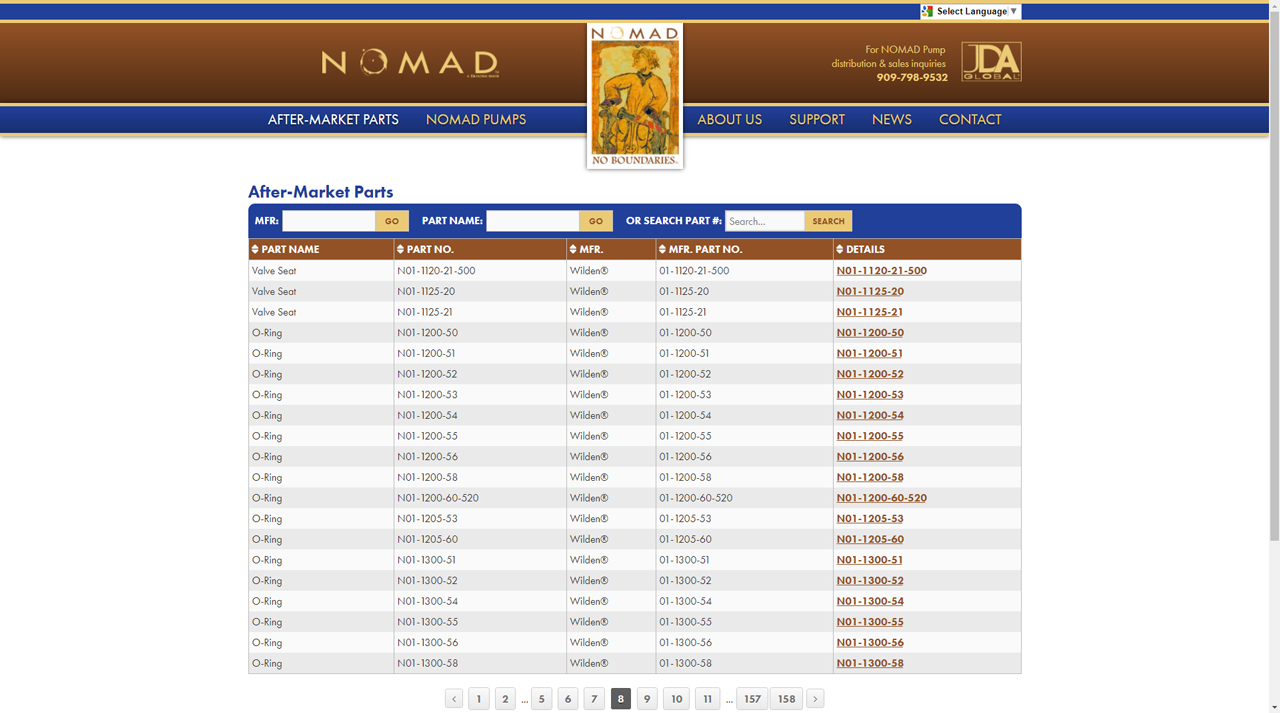This screenshot has width=1280, height=713.
Task: Click the Part Name input field
Action: [x=533, y=221]
